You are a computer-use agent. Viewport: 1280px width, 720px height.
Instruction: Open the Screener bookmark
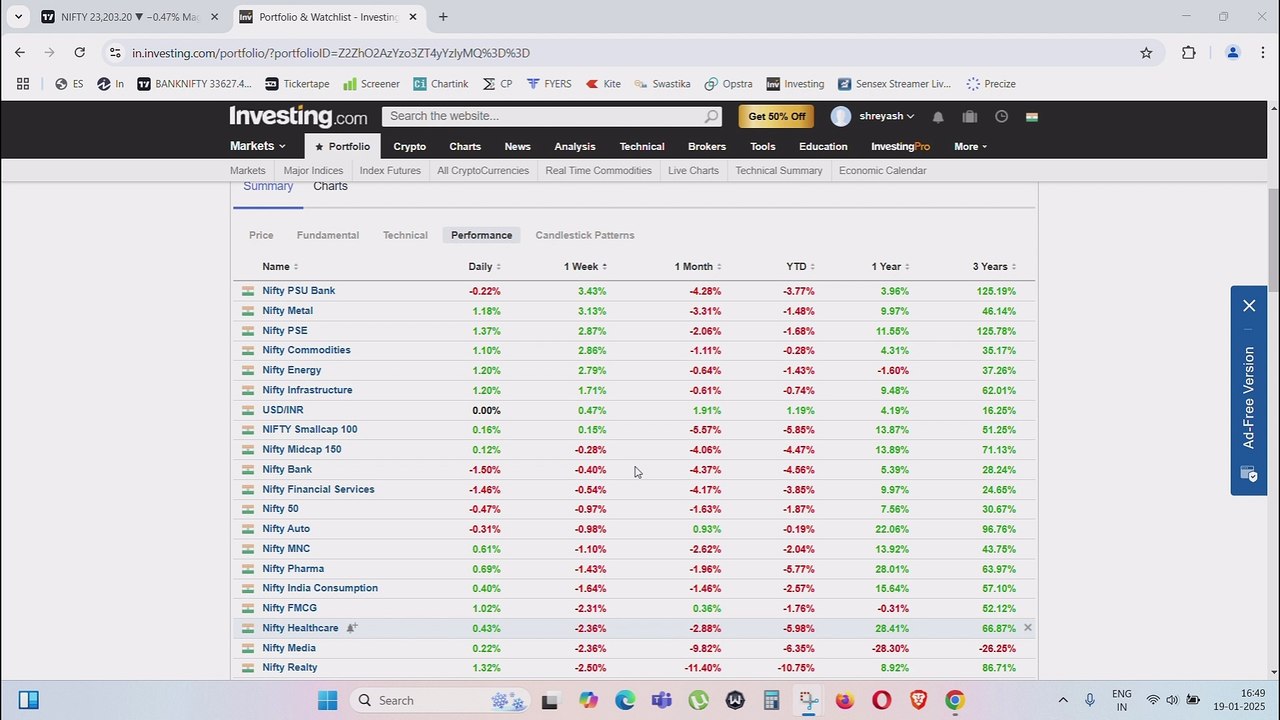click(371, 84)
